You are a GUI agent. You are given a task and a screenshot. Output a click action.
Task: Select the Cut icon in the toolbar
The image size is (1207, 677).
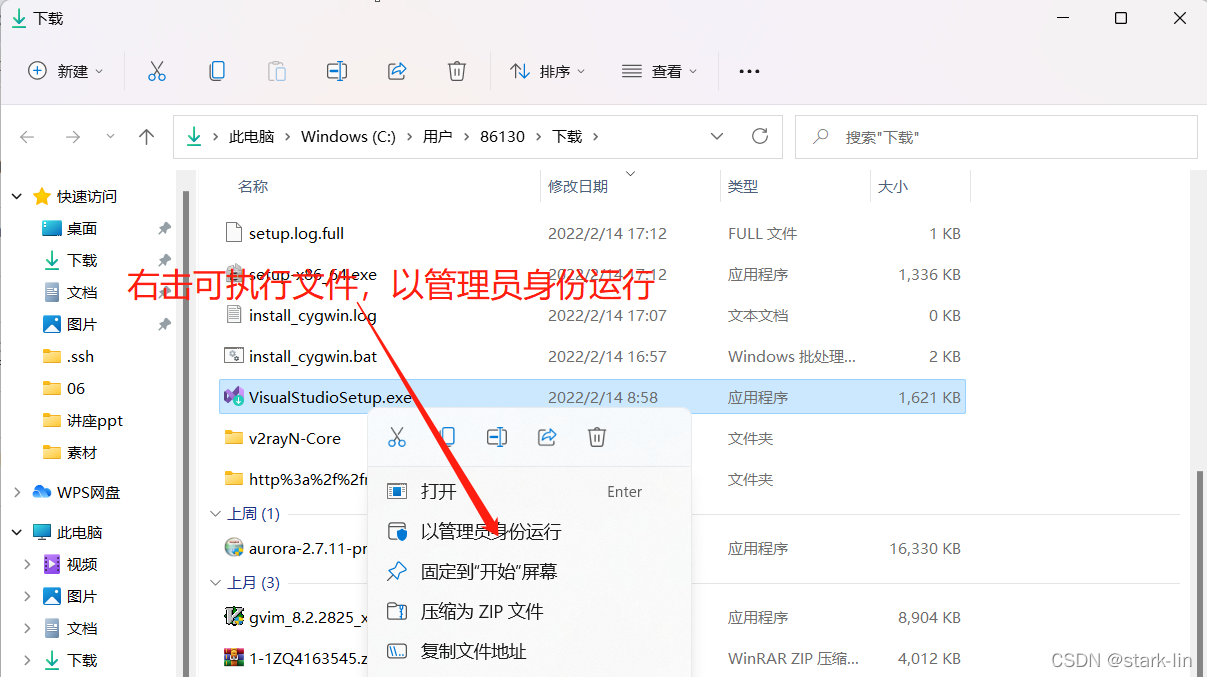click(x=156, y=70)
